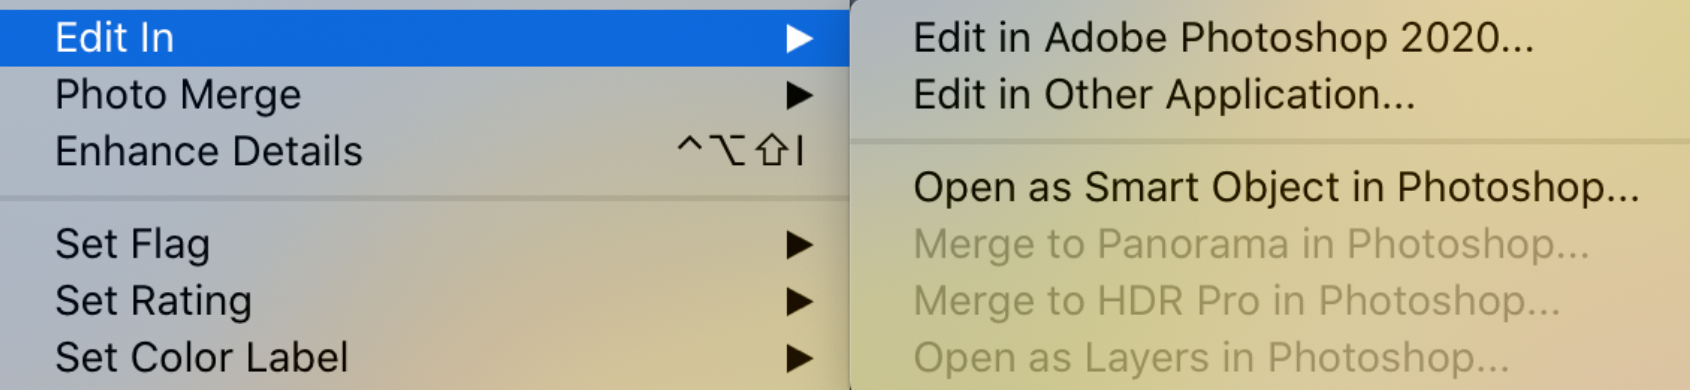
Task: Open the Set Color Label entry
Action: click(424, 358)
